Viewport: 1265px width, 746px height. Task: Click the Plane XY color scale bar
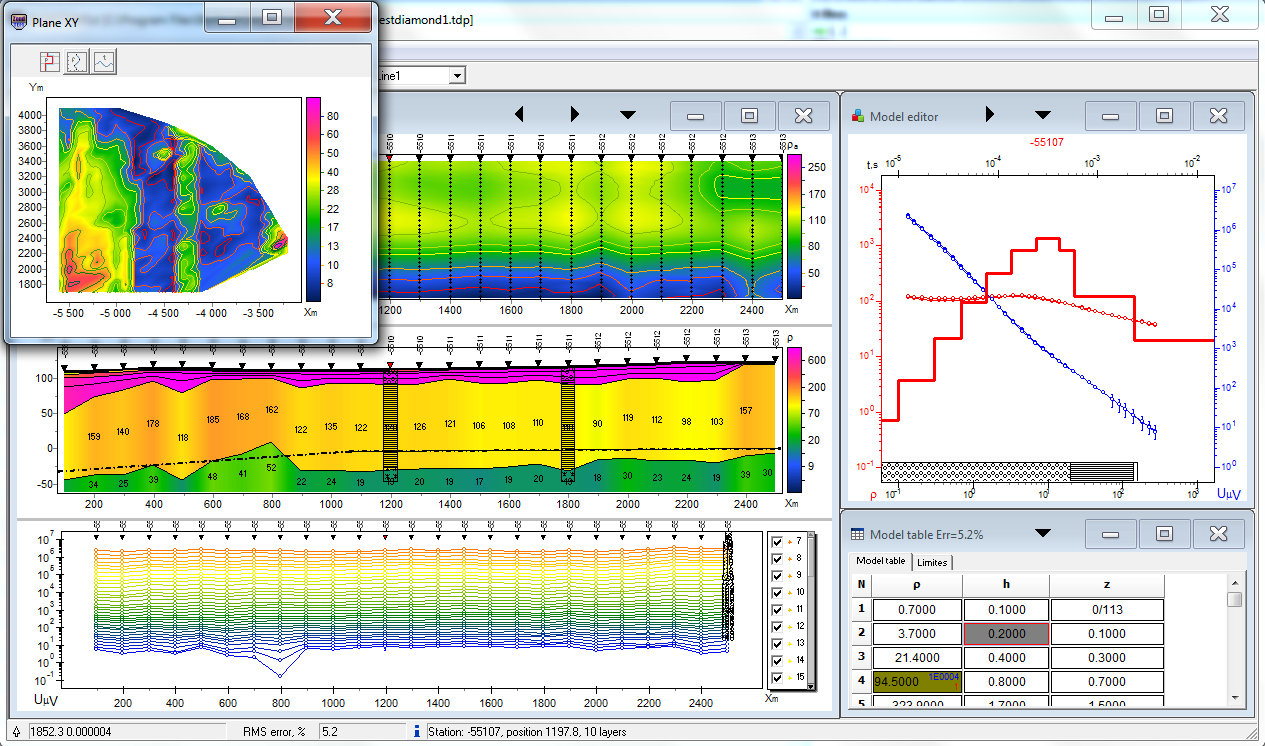pyautogui.click(x=313, y=198)
